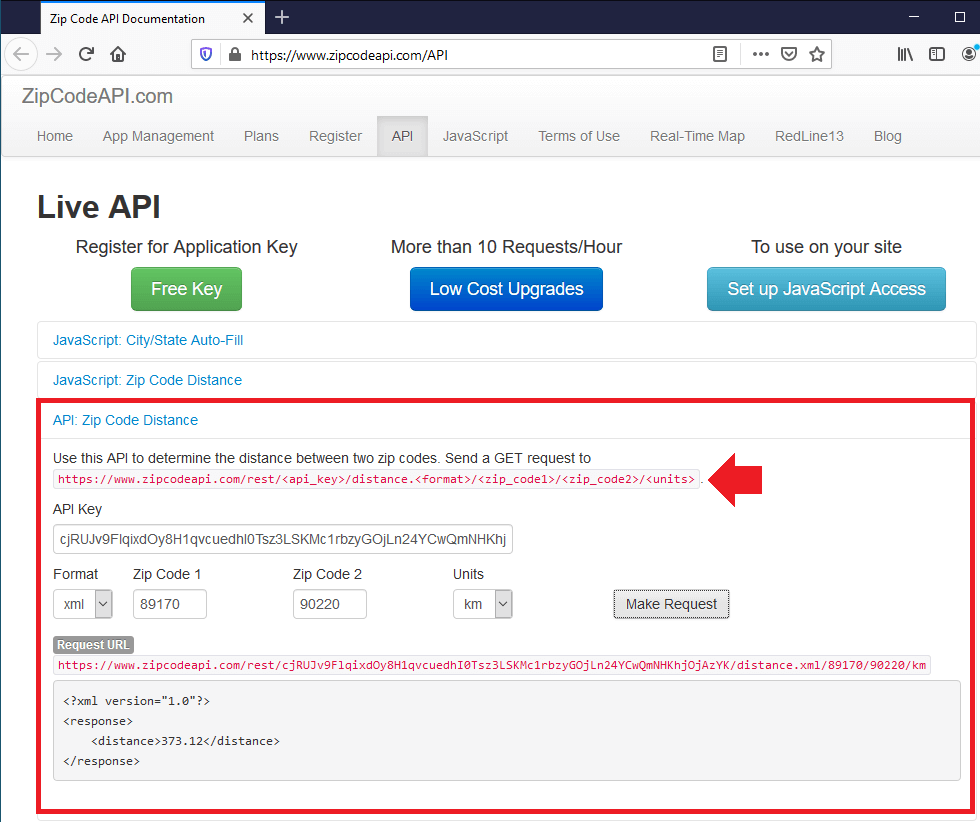980x822 pixels.
Task: Expand JavaScript: City/State Auto-Fill section
Action: [x=148, y=341]
